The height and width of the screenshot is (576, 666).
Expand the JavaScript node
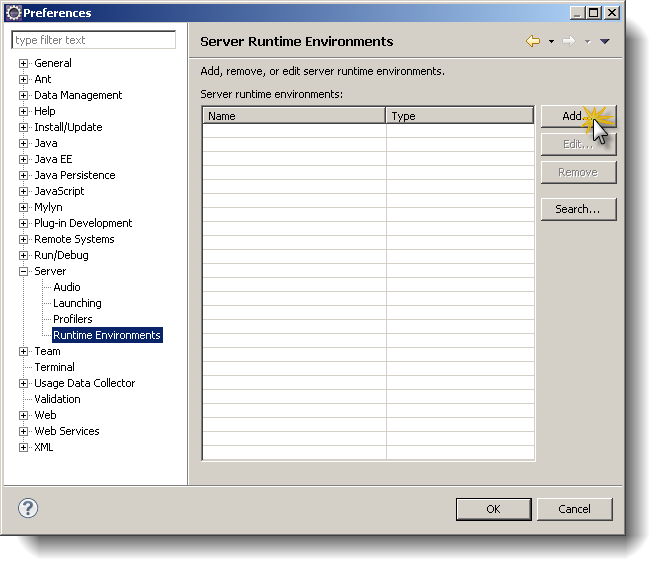pos(23,191)
